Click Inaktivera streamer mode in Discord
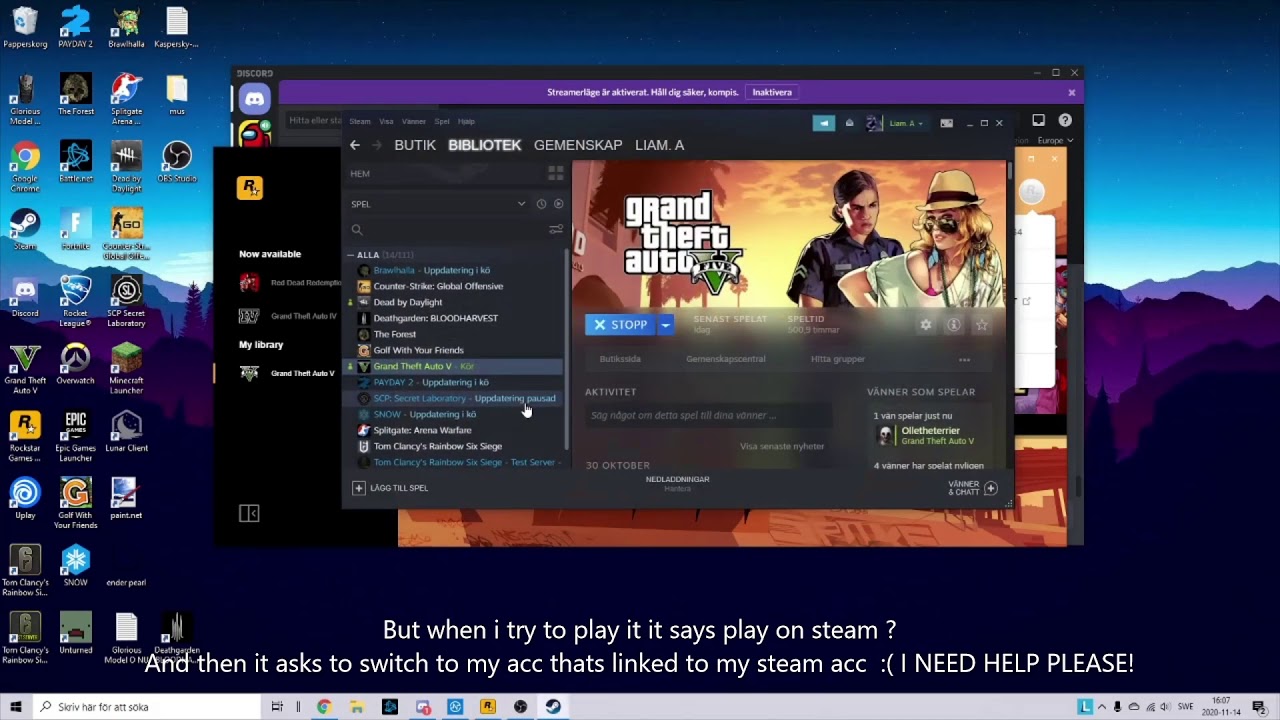Screen dimensions: 1280x720 tap(772, 92)
